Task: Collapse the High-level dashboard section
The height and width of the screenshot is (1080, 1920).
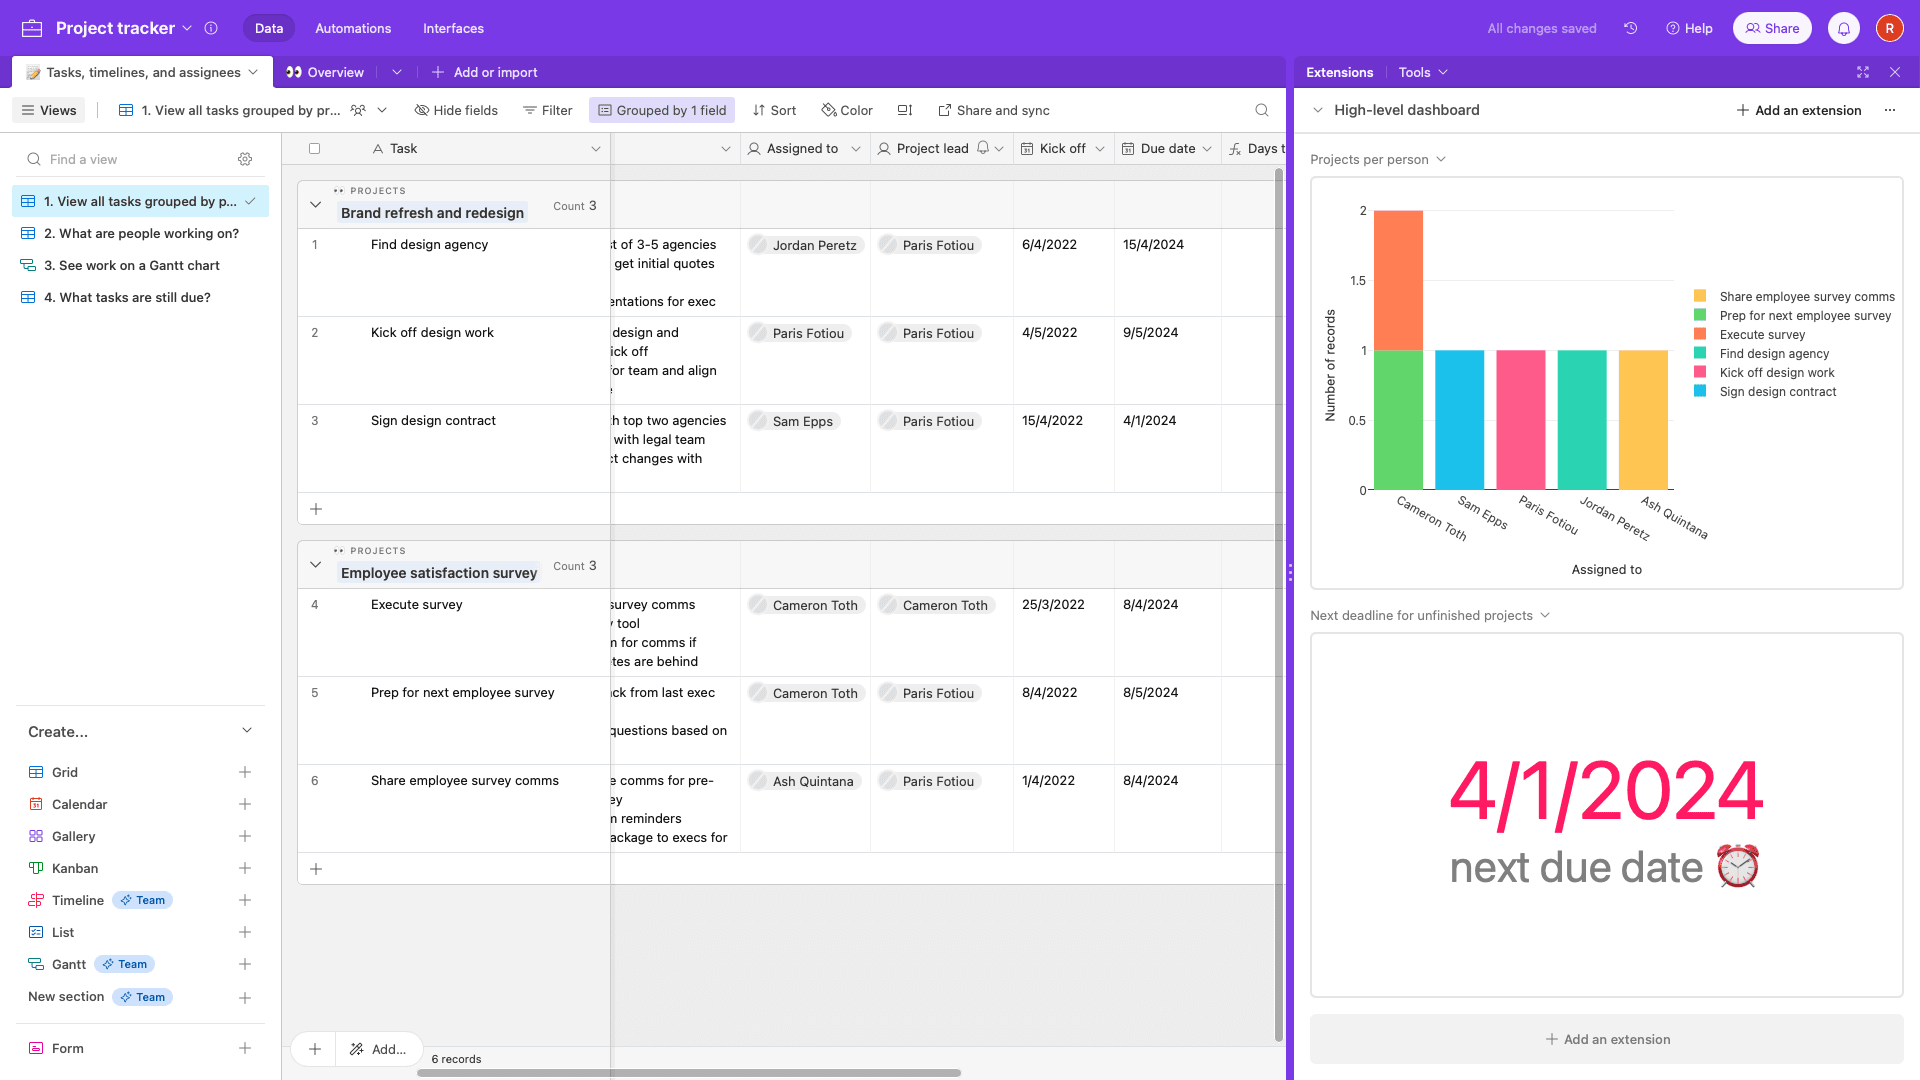Action: point(1317,110)
